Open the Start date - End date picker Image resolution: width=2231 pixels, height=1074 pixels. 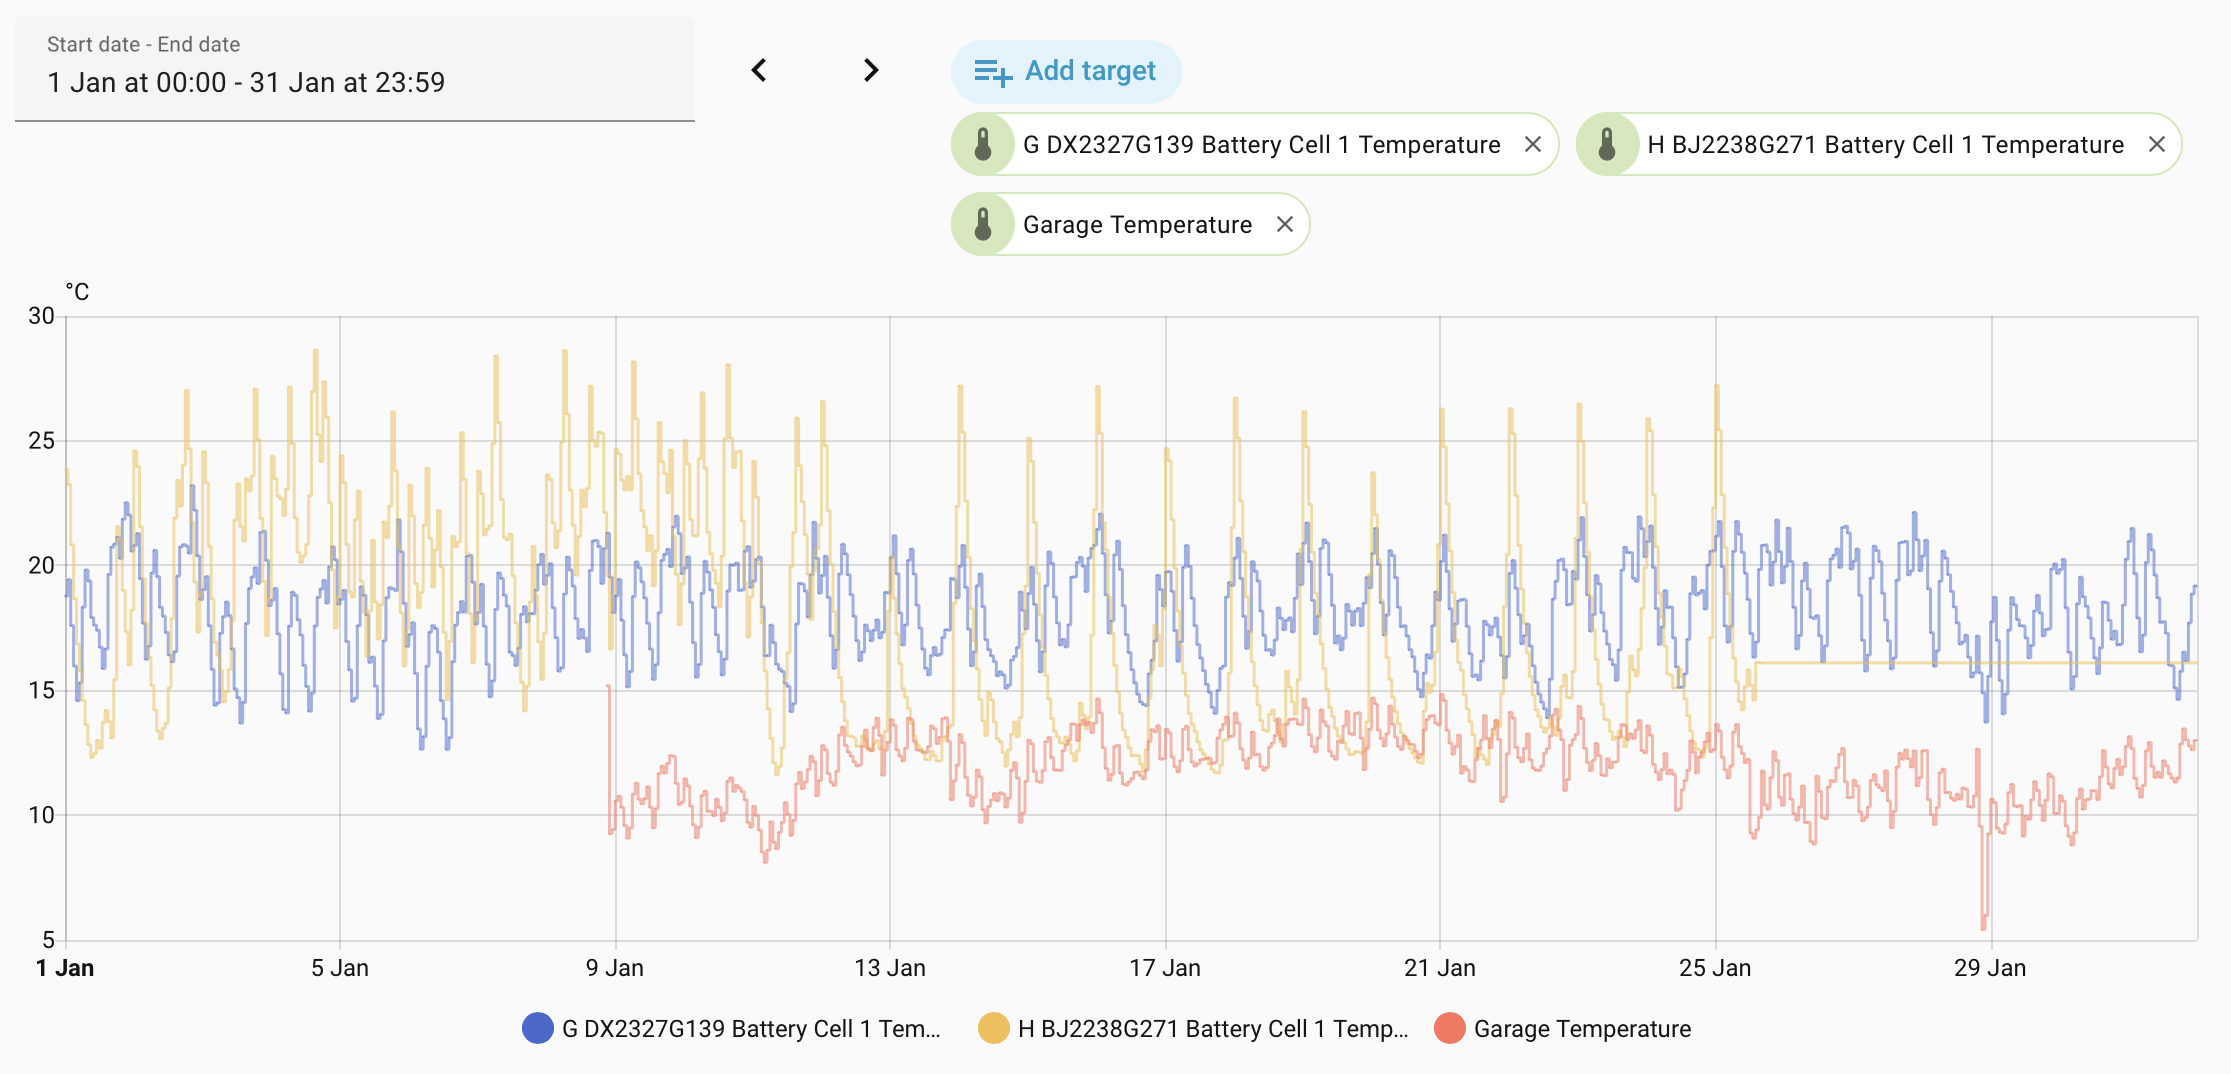354,68
